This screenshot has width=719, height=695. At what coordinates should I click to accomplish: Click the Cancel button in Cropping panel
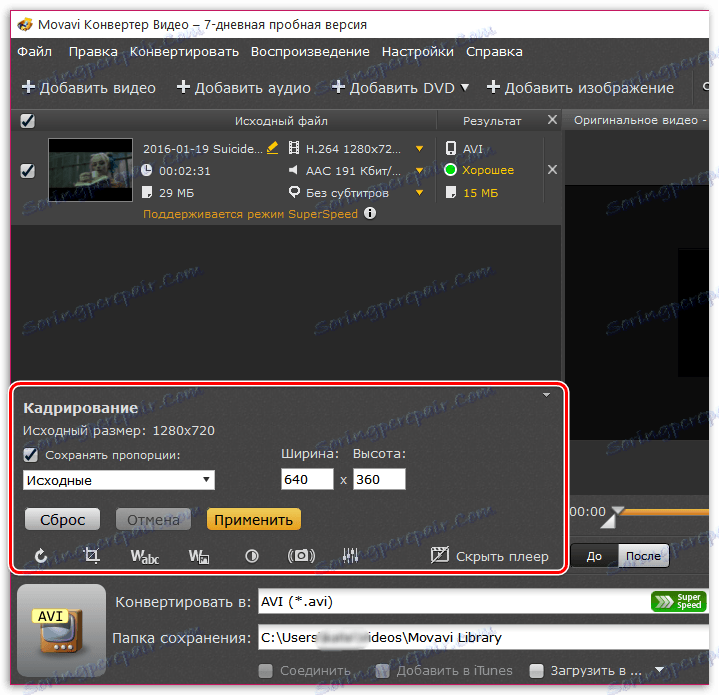[x=153, y=519]
